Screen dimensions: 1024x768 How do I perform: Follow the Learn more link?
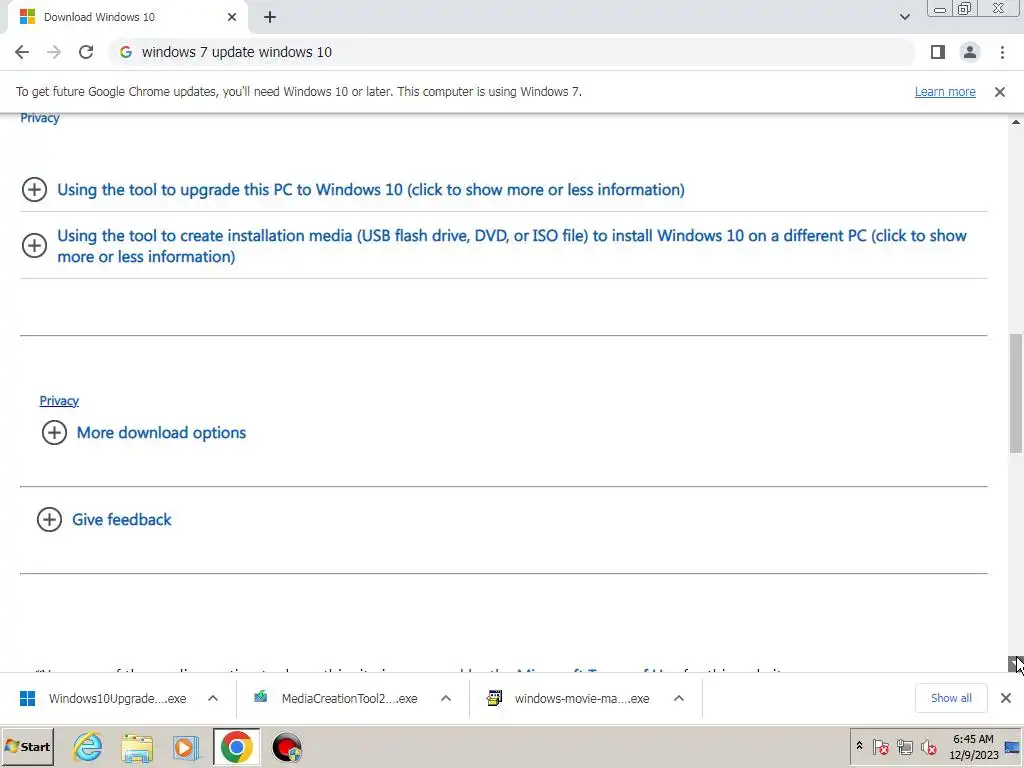pyautogui.click(x=945, y=92)
